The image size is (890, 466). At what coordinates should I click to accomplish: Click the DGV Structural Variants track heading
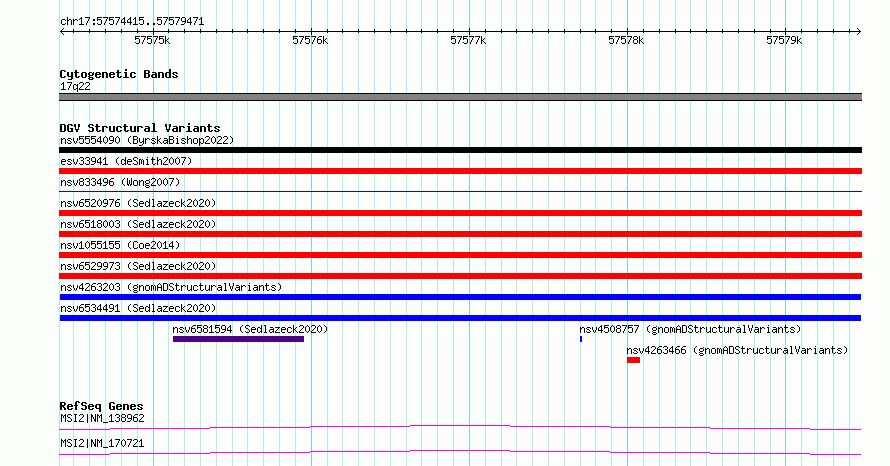point(140,128)
